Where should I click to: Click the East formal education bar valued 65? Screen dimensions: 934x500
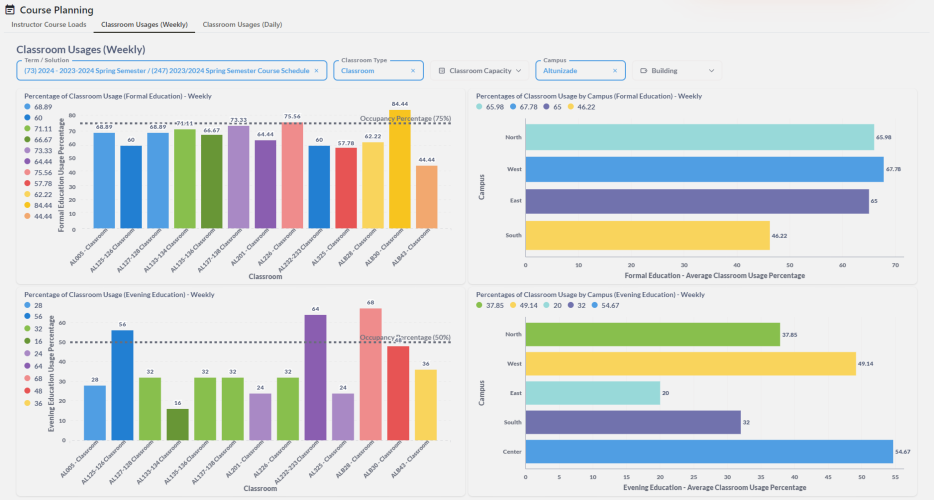[x=697, y=201]
